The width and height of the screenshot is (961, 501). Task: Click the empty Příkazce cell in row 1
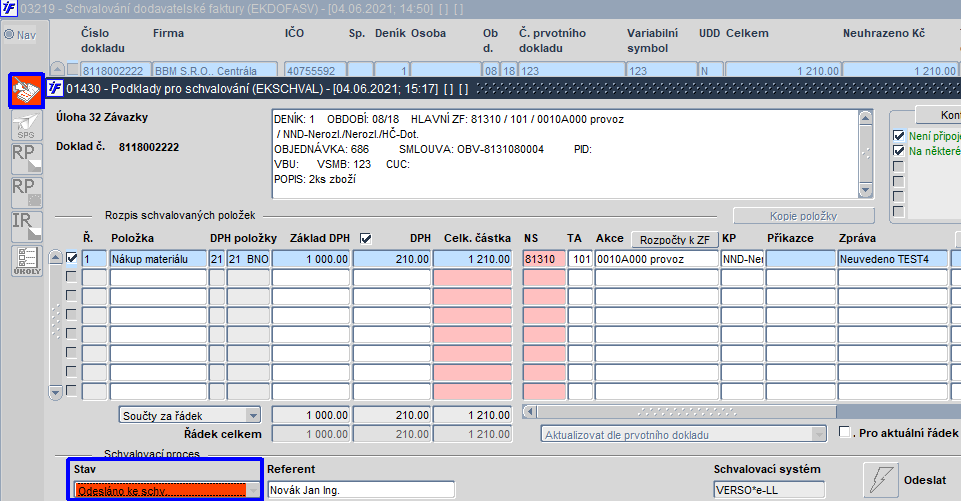click(x=800, y=259)
